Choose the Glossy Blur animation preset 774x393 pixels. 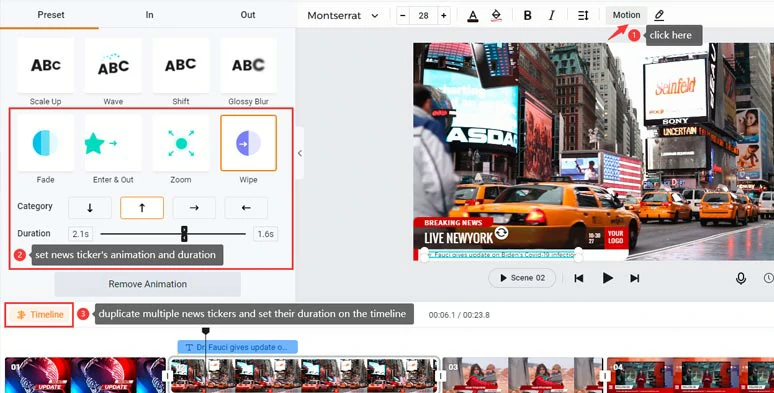pos(248,65)
